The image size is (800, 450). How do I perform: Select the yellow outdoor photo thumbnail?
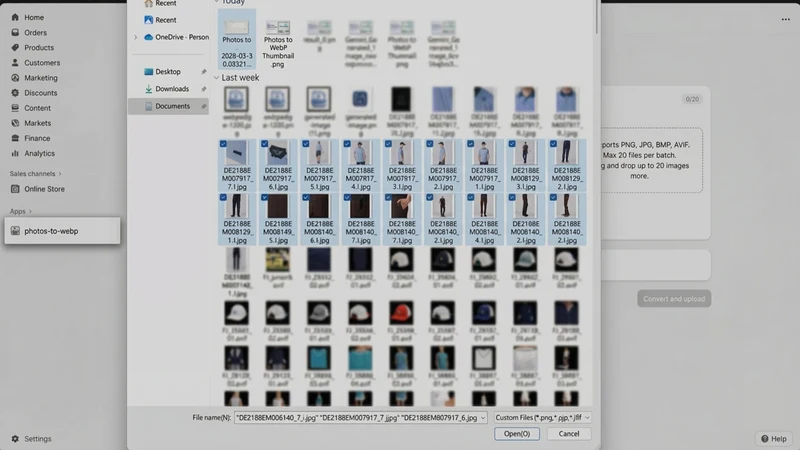pyautogui.click(x=278, y=260)
